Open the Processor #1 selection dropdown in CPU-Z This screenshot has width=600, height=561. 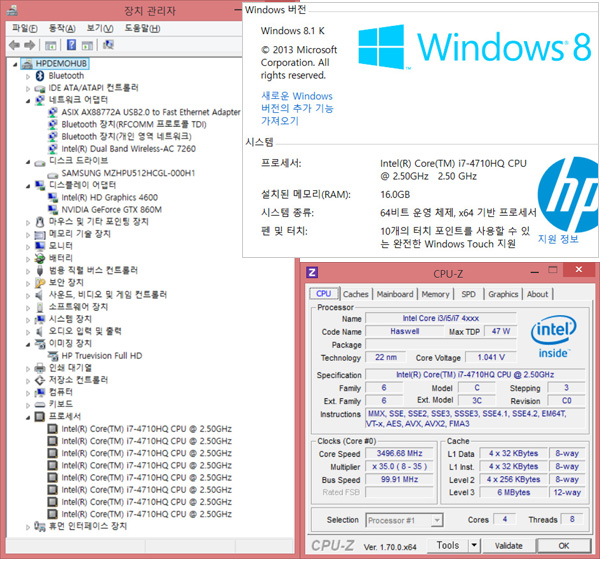point(436,520)
